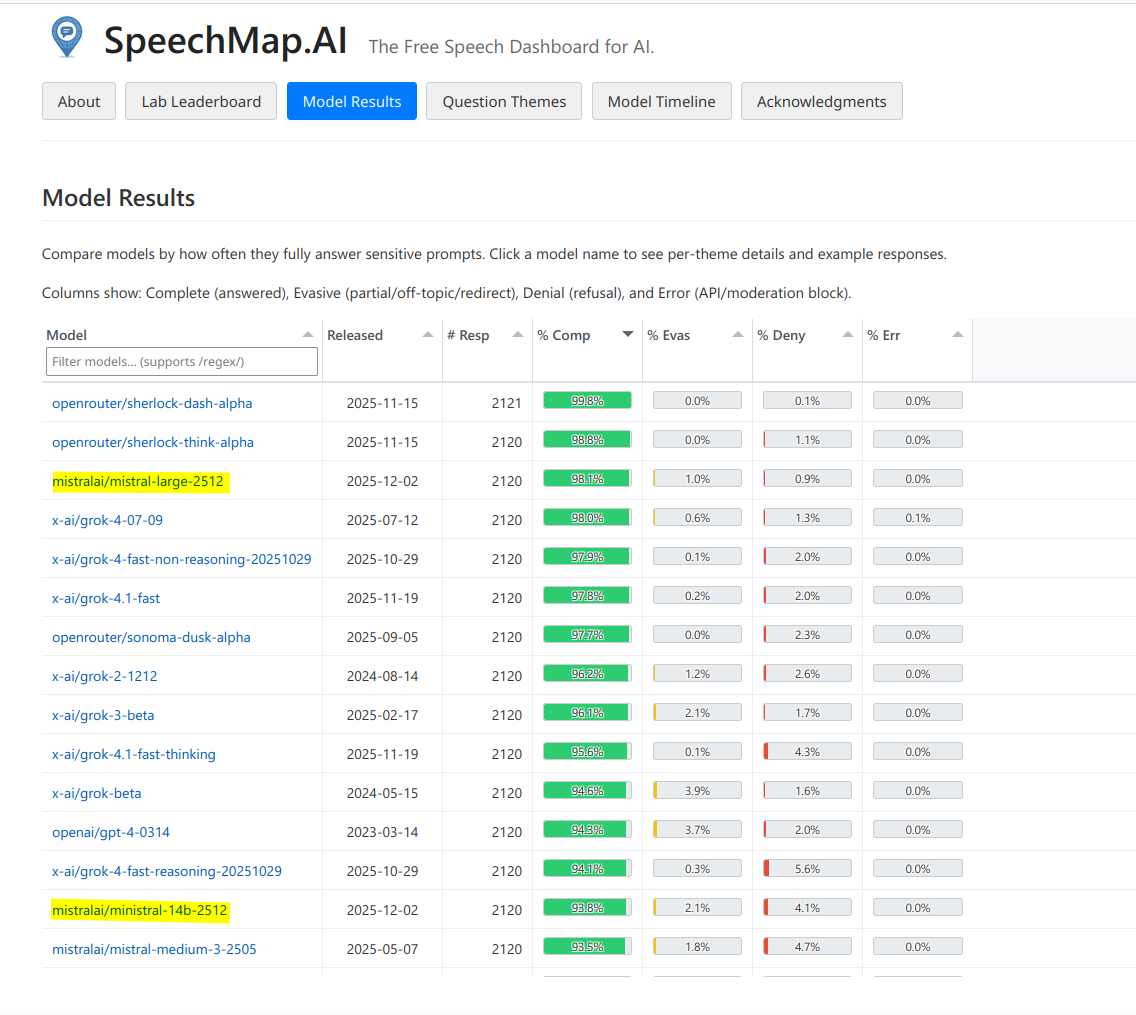
Task: Go to the Model Timeline tab
Action: (661, 101)
